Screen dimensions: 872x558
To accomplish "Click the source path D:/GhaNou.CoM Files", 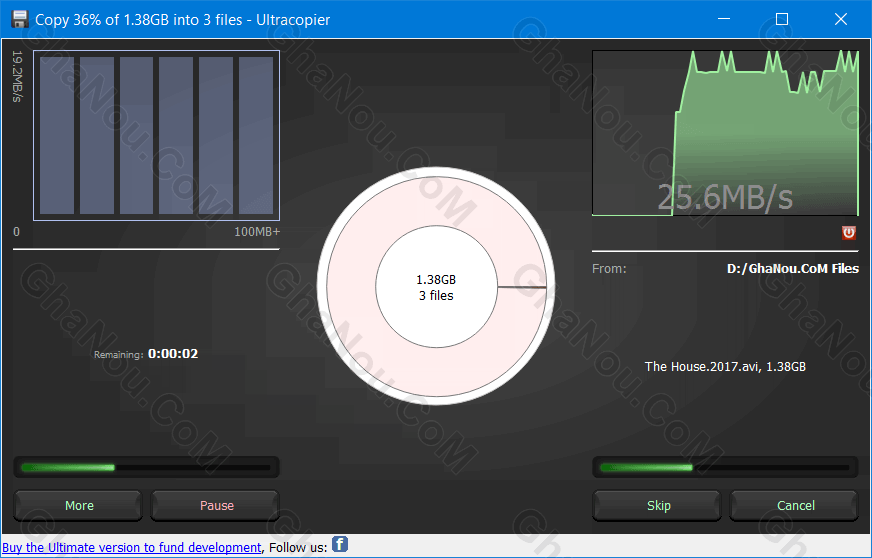I will coord(792,269).
